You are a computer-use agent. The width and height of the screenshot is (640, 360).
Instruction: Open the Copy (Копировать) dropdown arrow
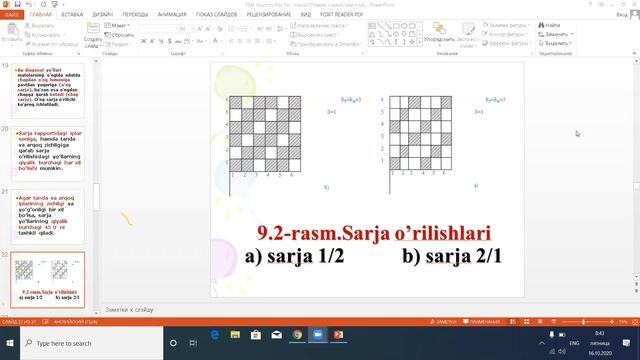(x=64, y=35)
